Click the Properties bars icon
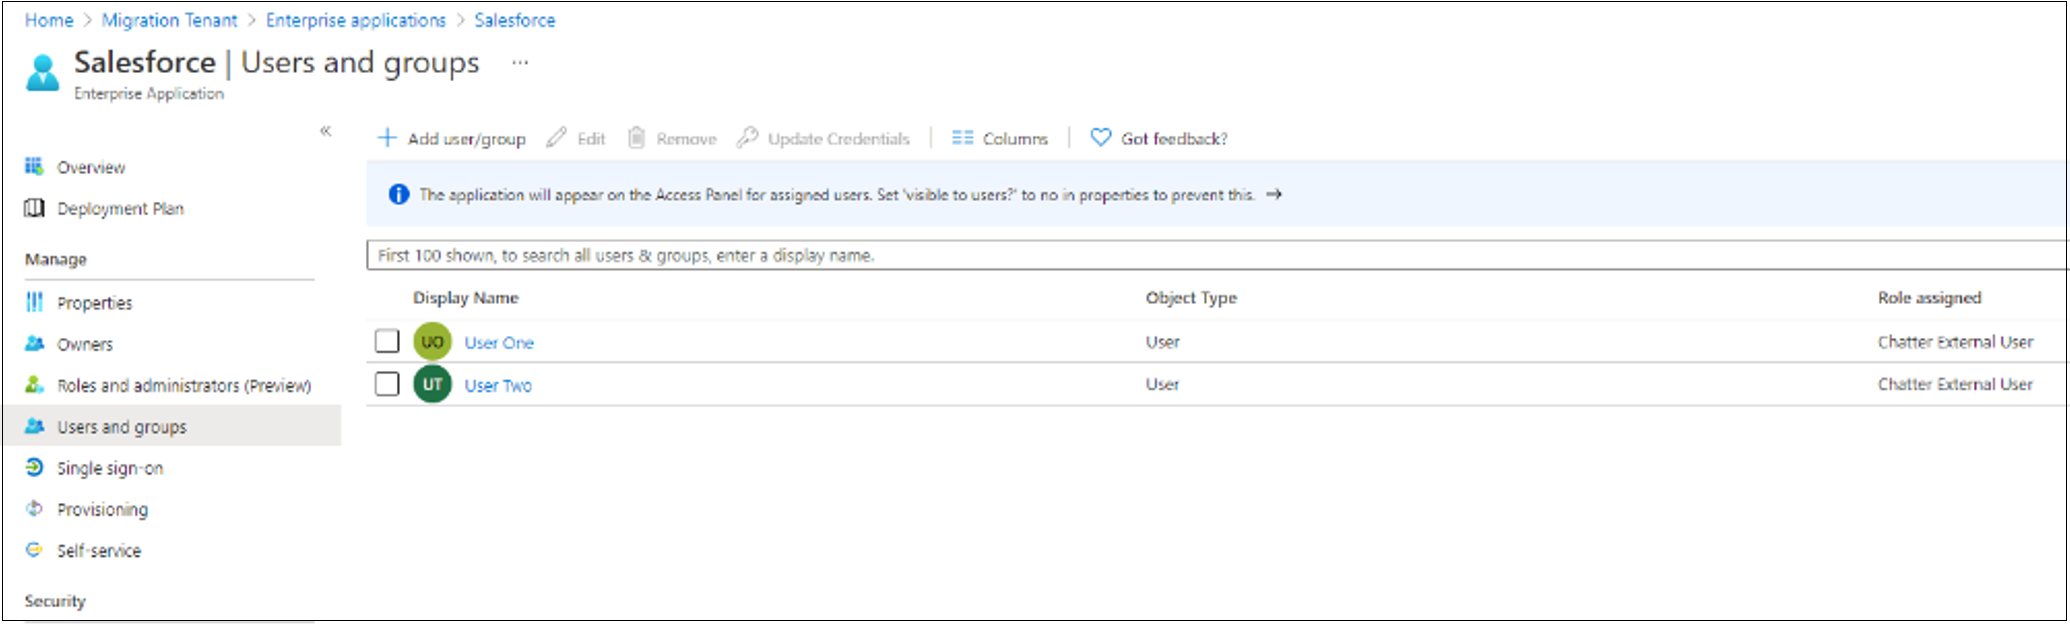Screen dimensions: 2070x626 pos(34,302)
